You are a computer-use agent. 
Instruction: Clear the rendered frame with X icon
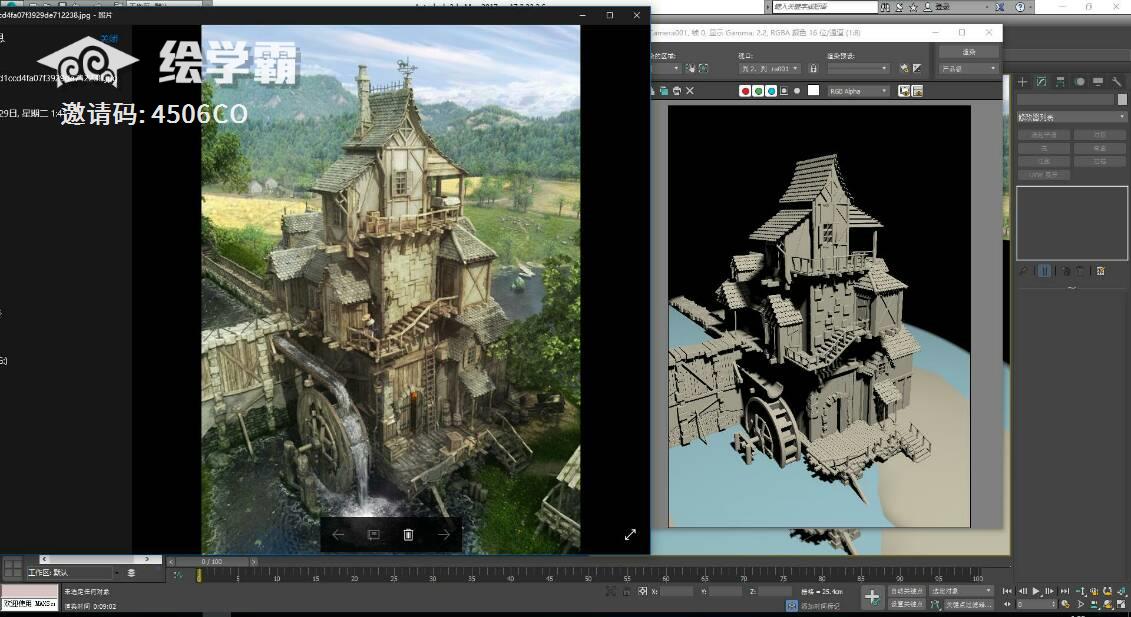pyautogui.click(x=690, y=91)
